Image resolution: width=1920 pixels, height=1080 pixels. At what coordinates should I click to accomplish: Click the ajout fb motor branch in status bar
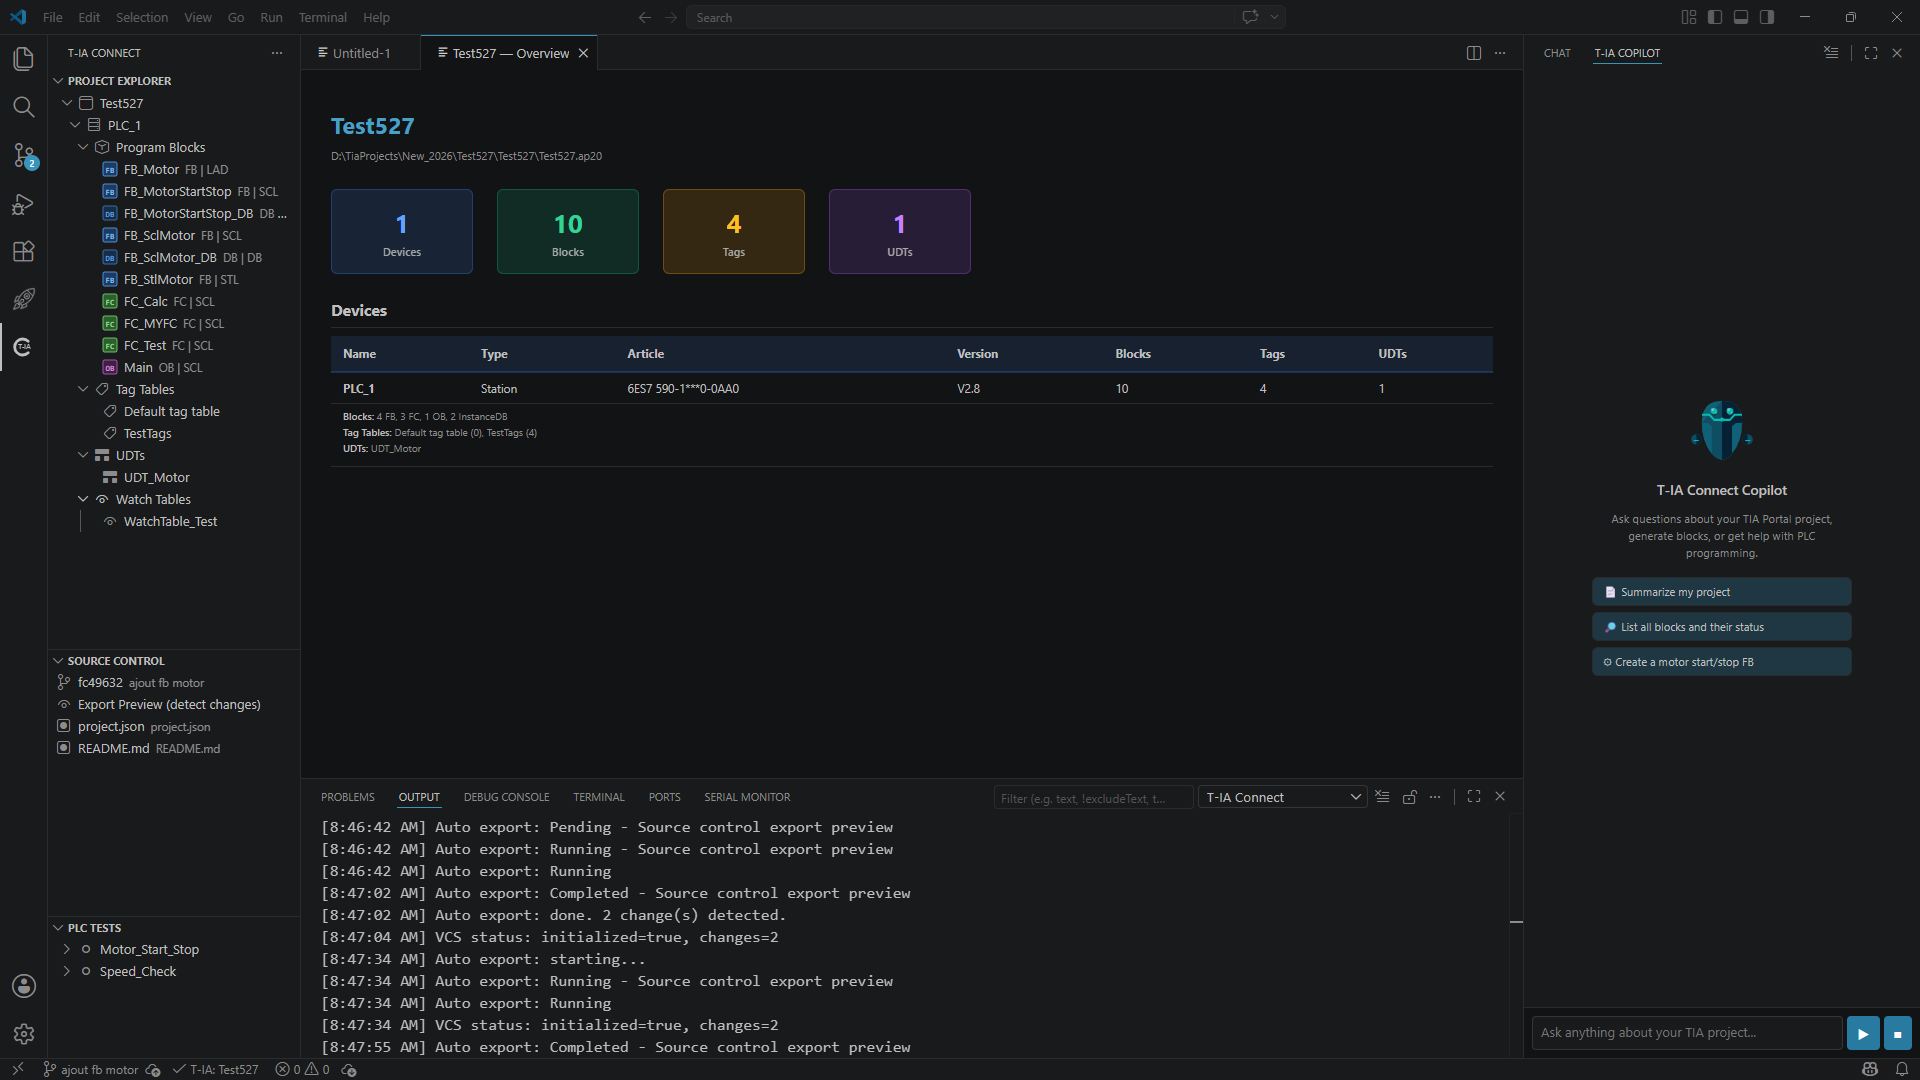tap(91, 1069)
